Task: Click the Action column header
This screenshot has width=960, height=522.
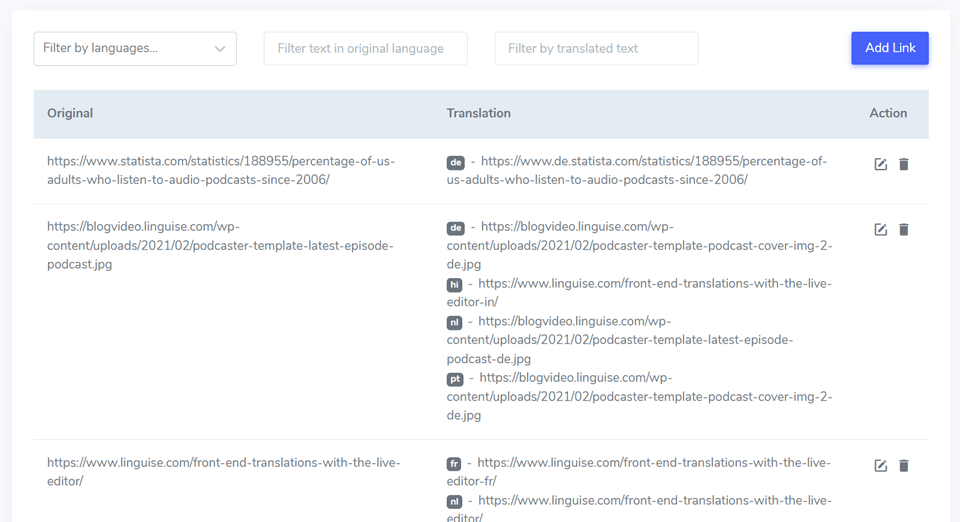Action: point(888,113)
